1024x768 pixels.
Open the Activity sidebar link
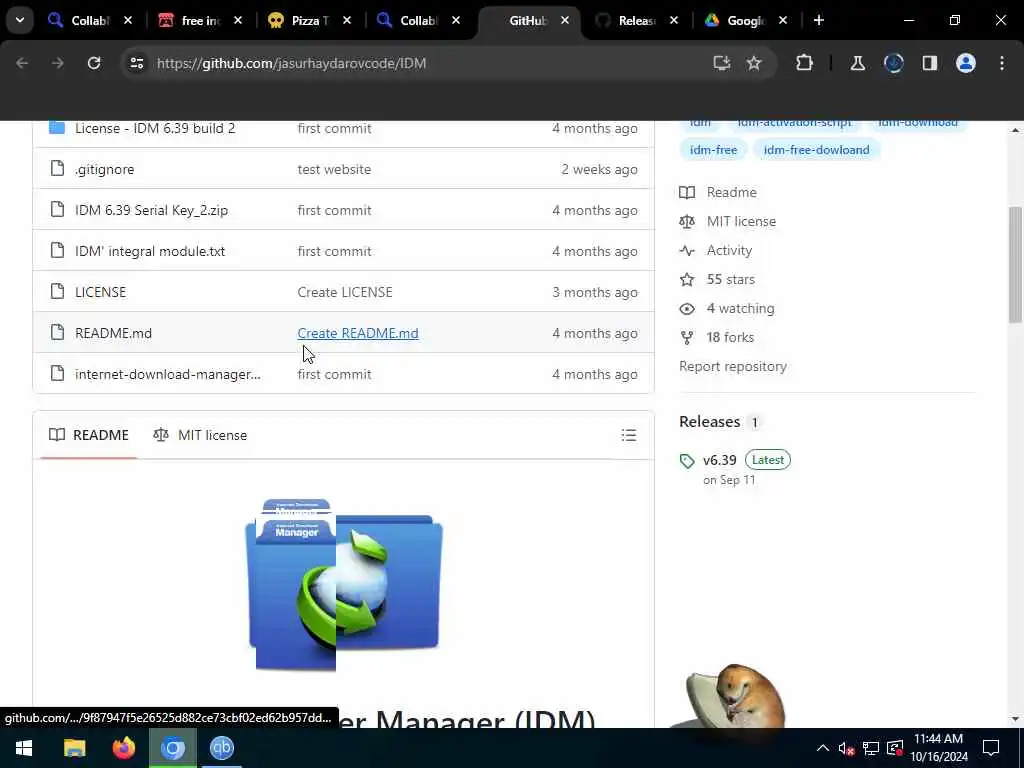pyautogui.click(x=729, y=250)
